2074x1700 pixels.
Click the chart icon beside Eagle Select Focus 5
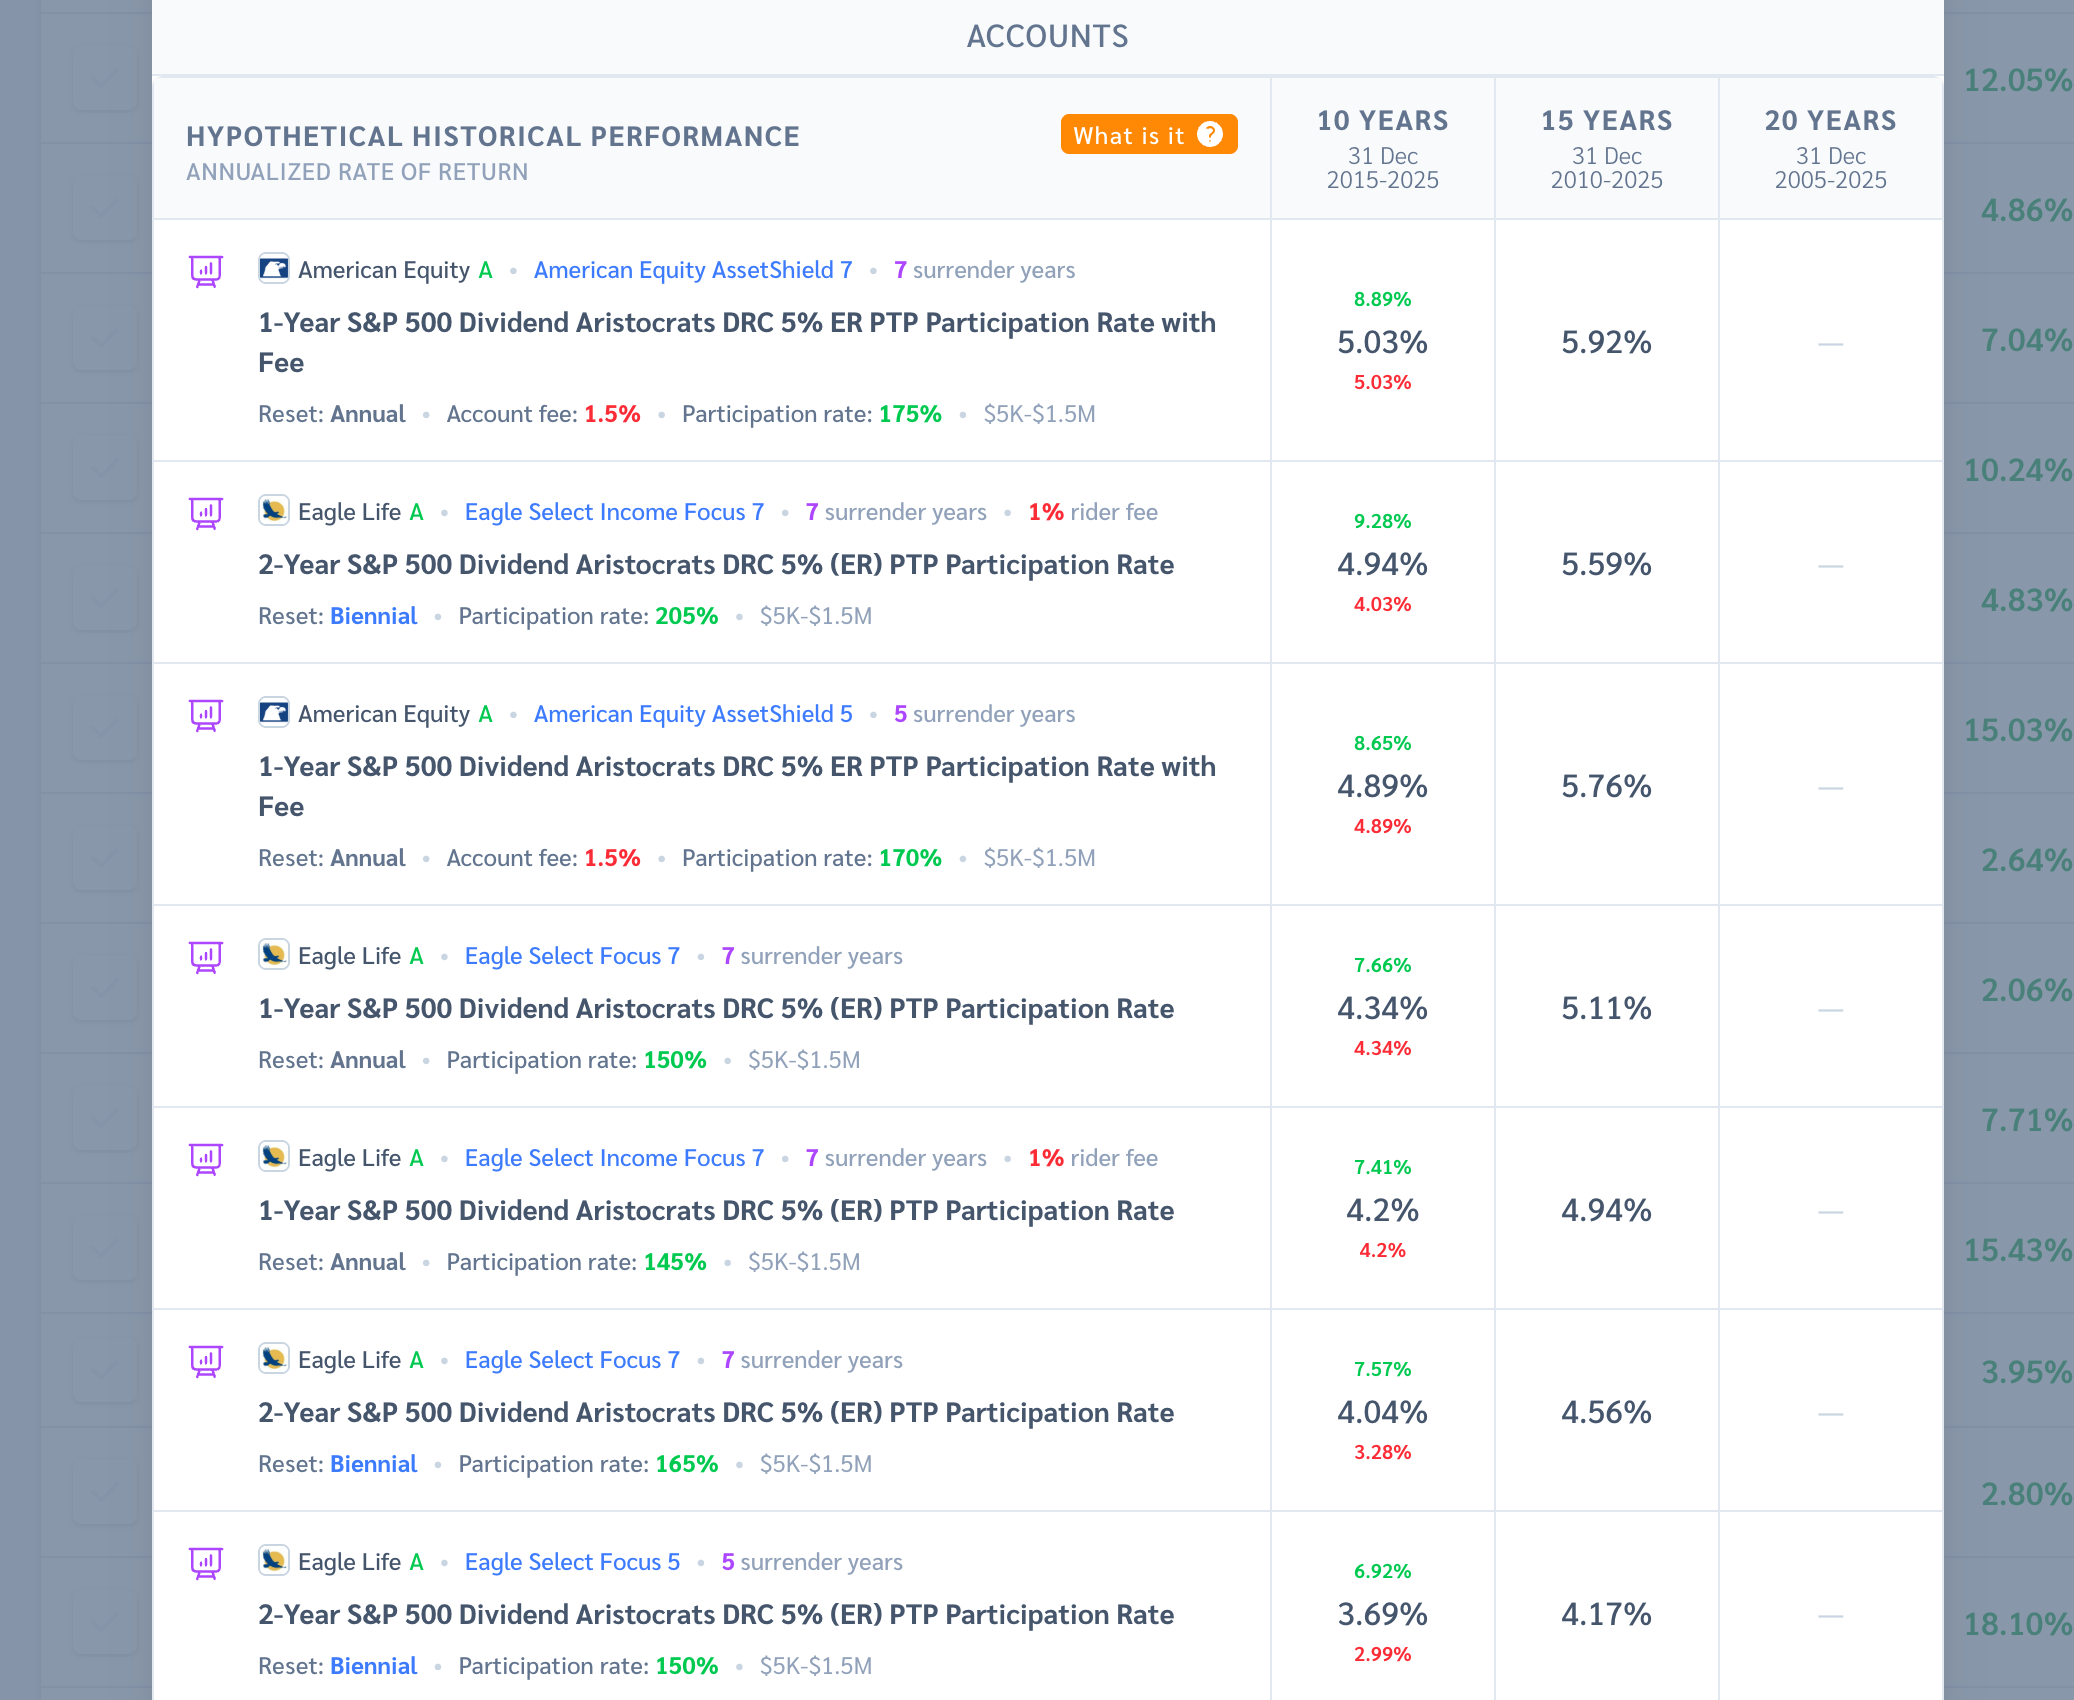206,1563
